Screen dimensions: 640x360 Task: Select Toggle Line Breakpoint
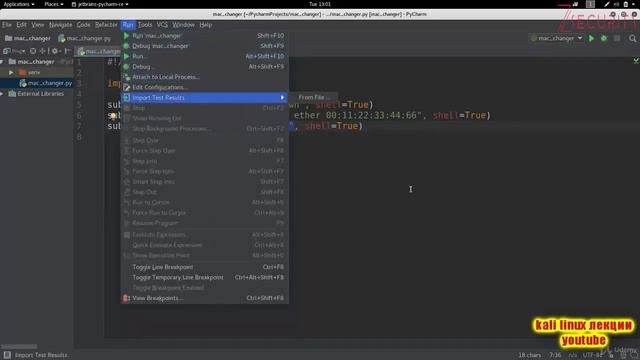[x=204, y=267]
